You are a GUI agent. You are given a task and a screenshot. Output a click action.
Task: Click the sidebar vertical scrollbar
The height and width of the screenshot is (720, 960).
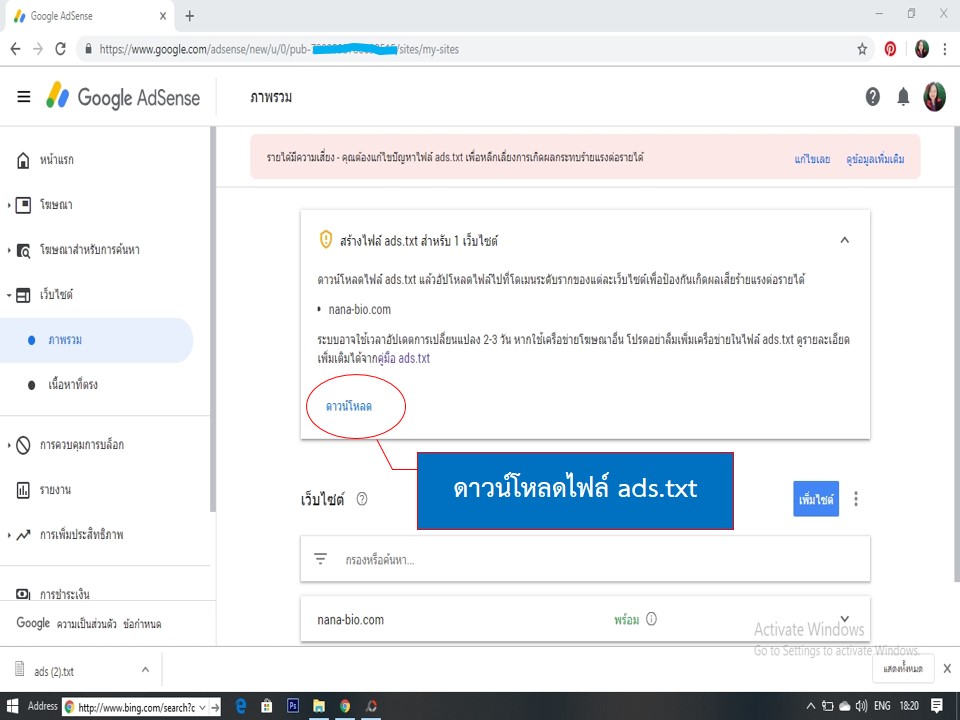pos(213,318)
